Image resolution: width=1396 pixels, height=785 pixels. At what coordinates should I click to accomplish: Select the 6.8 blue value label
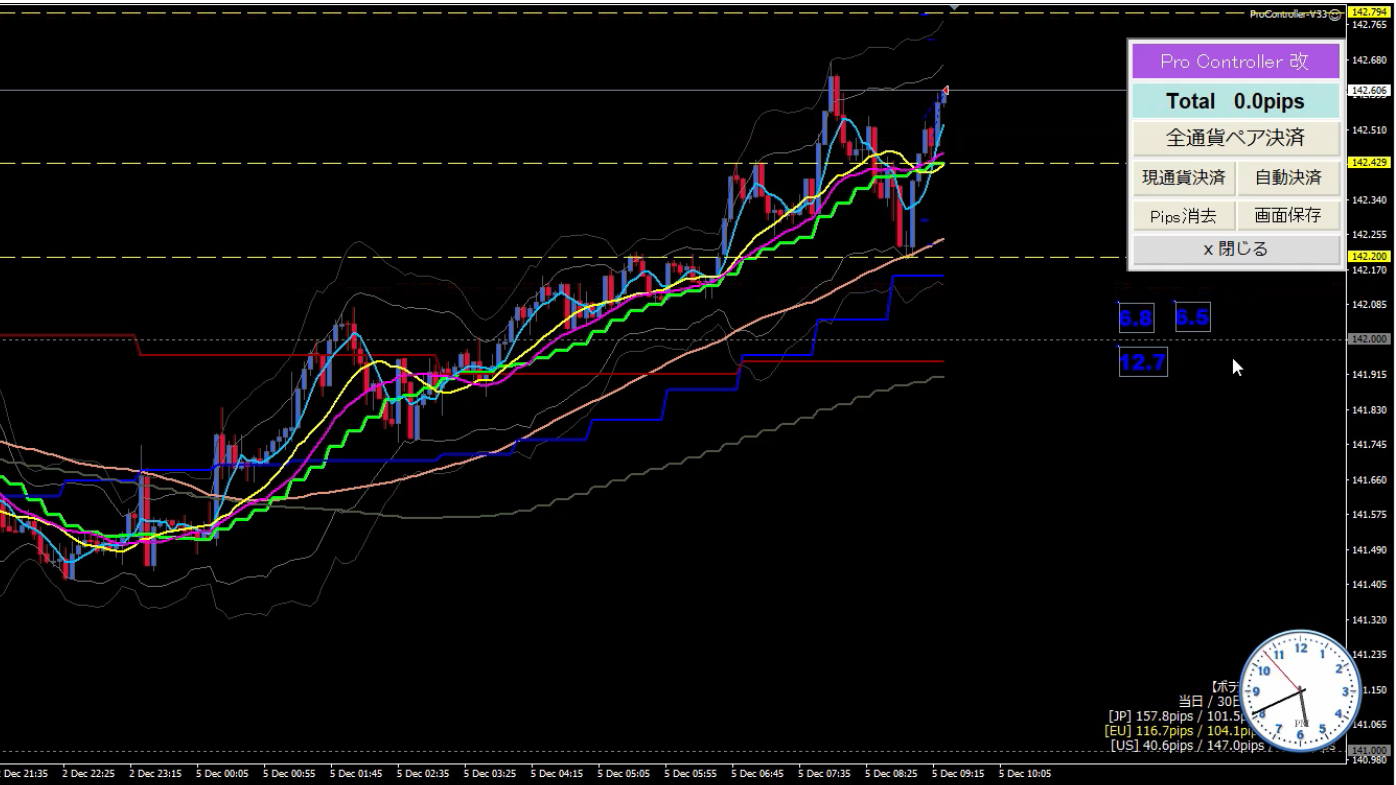coord(1136,318)
